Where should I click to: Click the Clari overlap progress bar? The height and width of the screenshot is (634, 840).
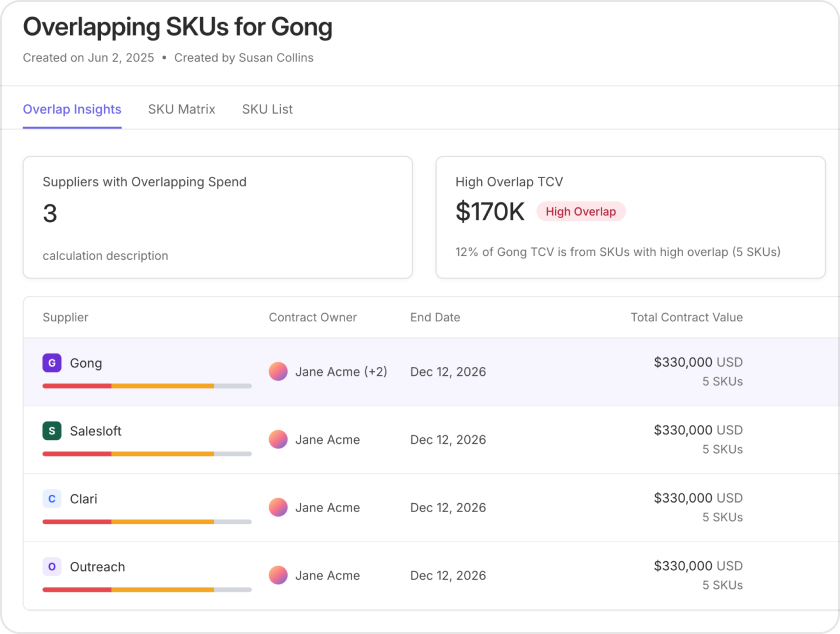click(x=147, y=521)
